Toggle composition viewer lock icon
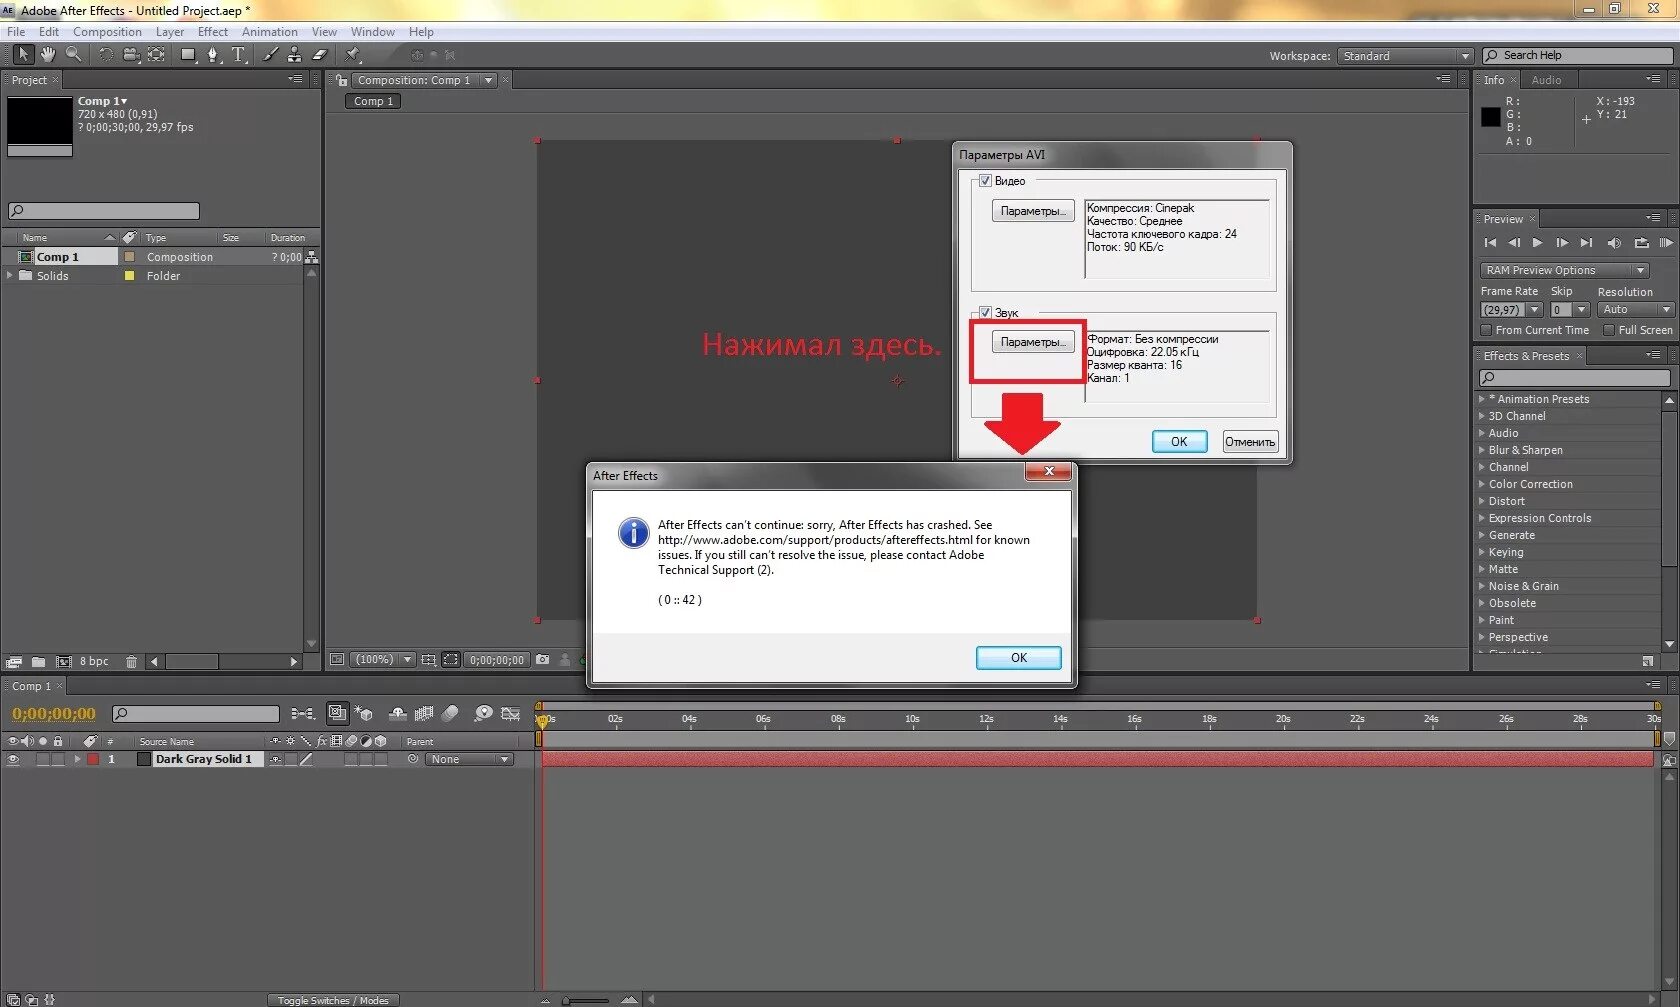This screenshot has width=1680, height=1007. (342, 80)
